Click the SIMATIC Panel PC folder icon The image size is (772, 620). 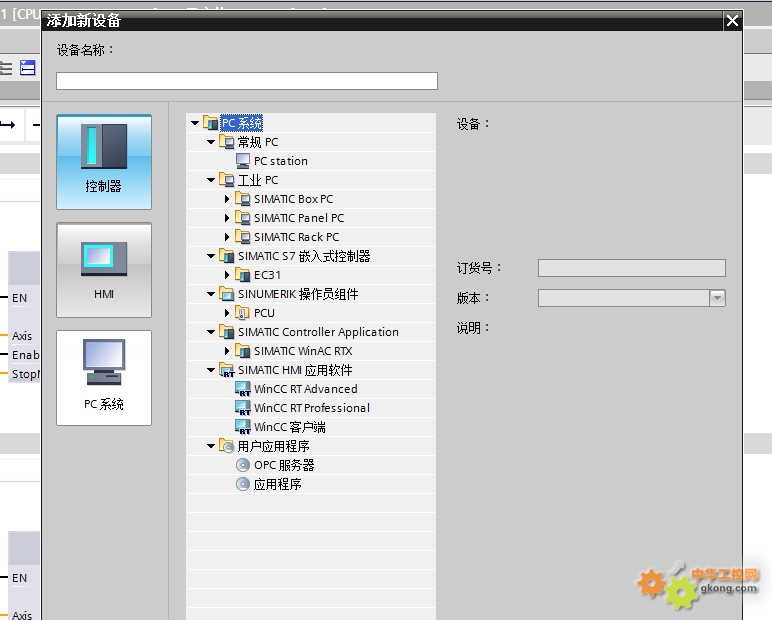(x=243, y=218)
